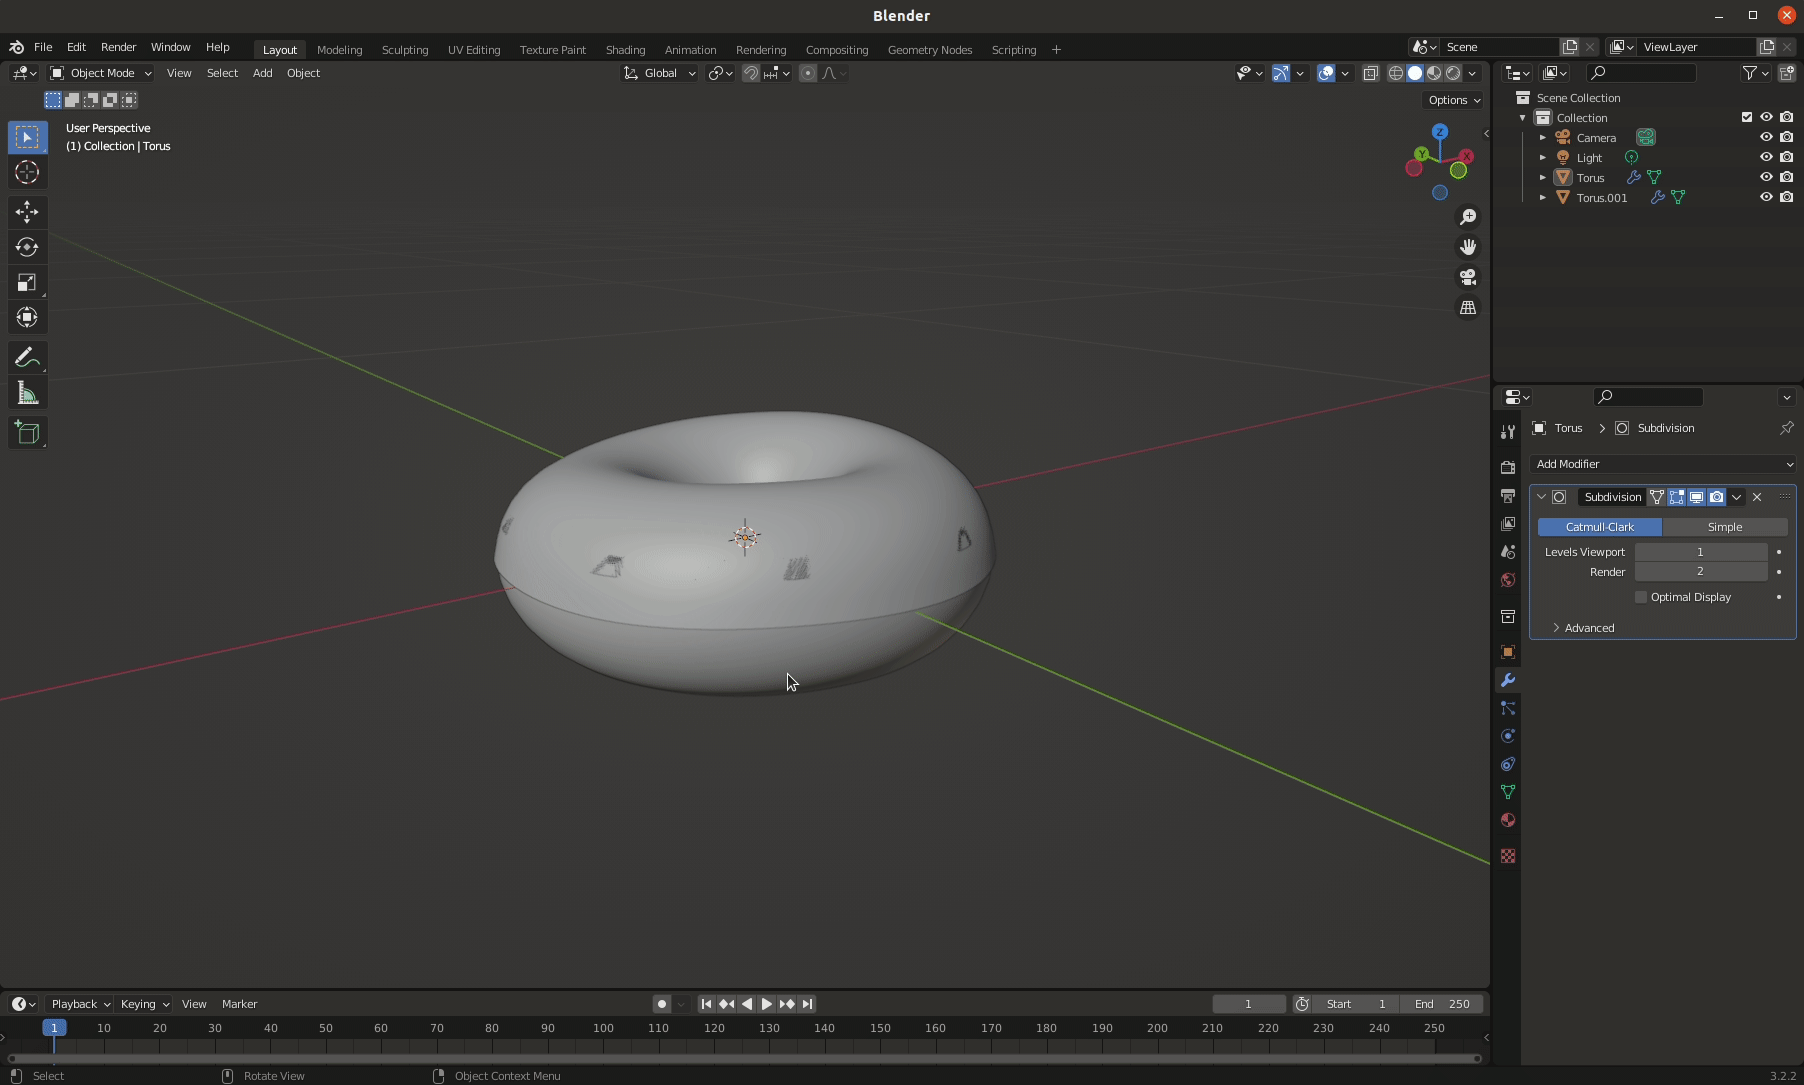Collapse the Subdivision modifier panel
The height and width of the screenshot is (1085, 1804).
(1541, 497)
